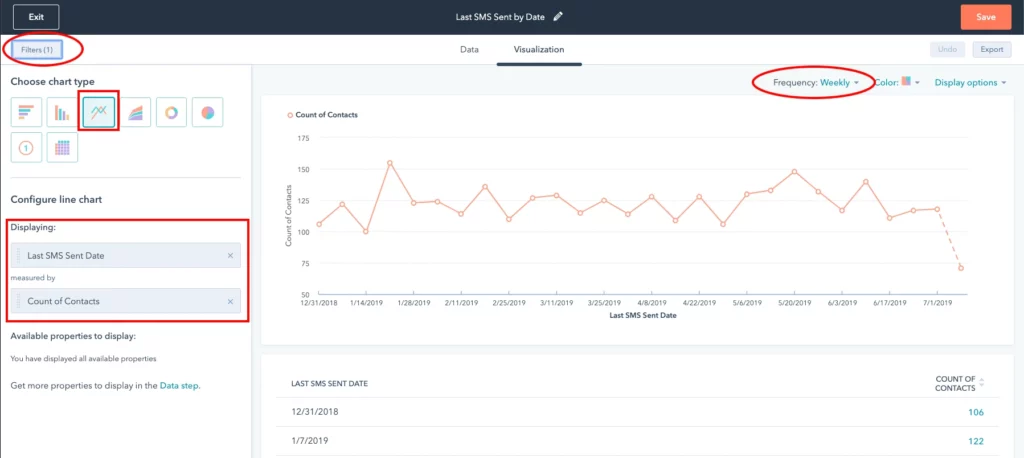The width and height of the screenshot is (1024, 458).
Task: Click the Last SMS Sent by Date title
Action: pyautogui.click(x=500, y=17)
